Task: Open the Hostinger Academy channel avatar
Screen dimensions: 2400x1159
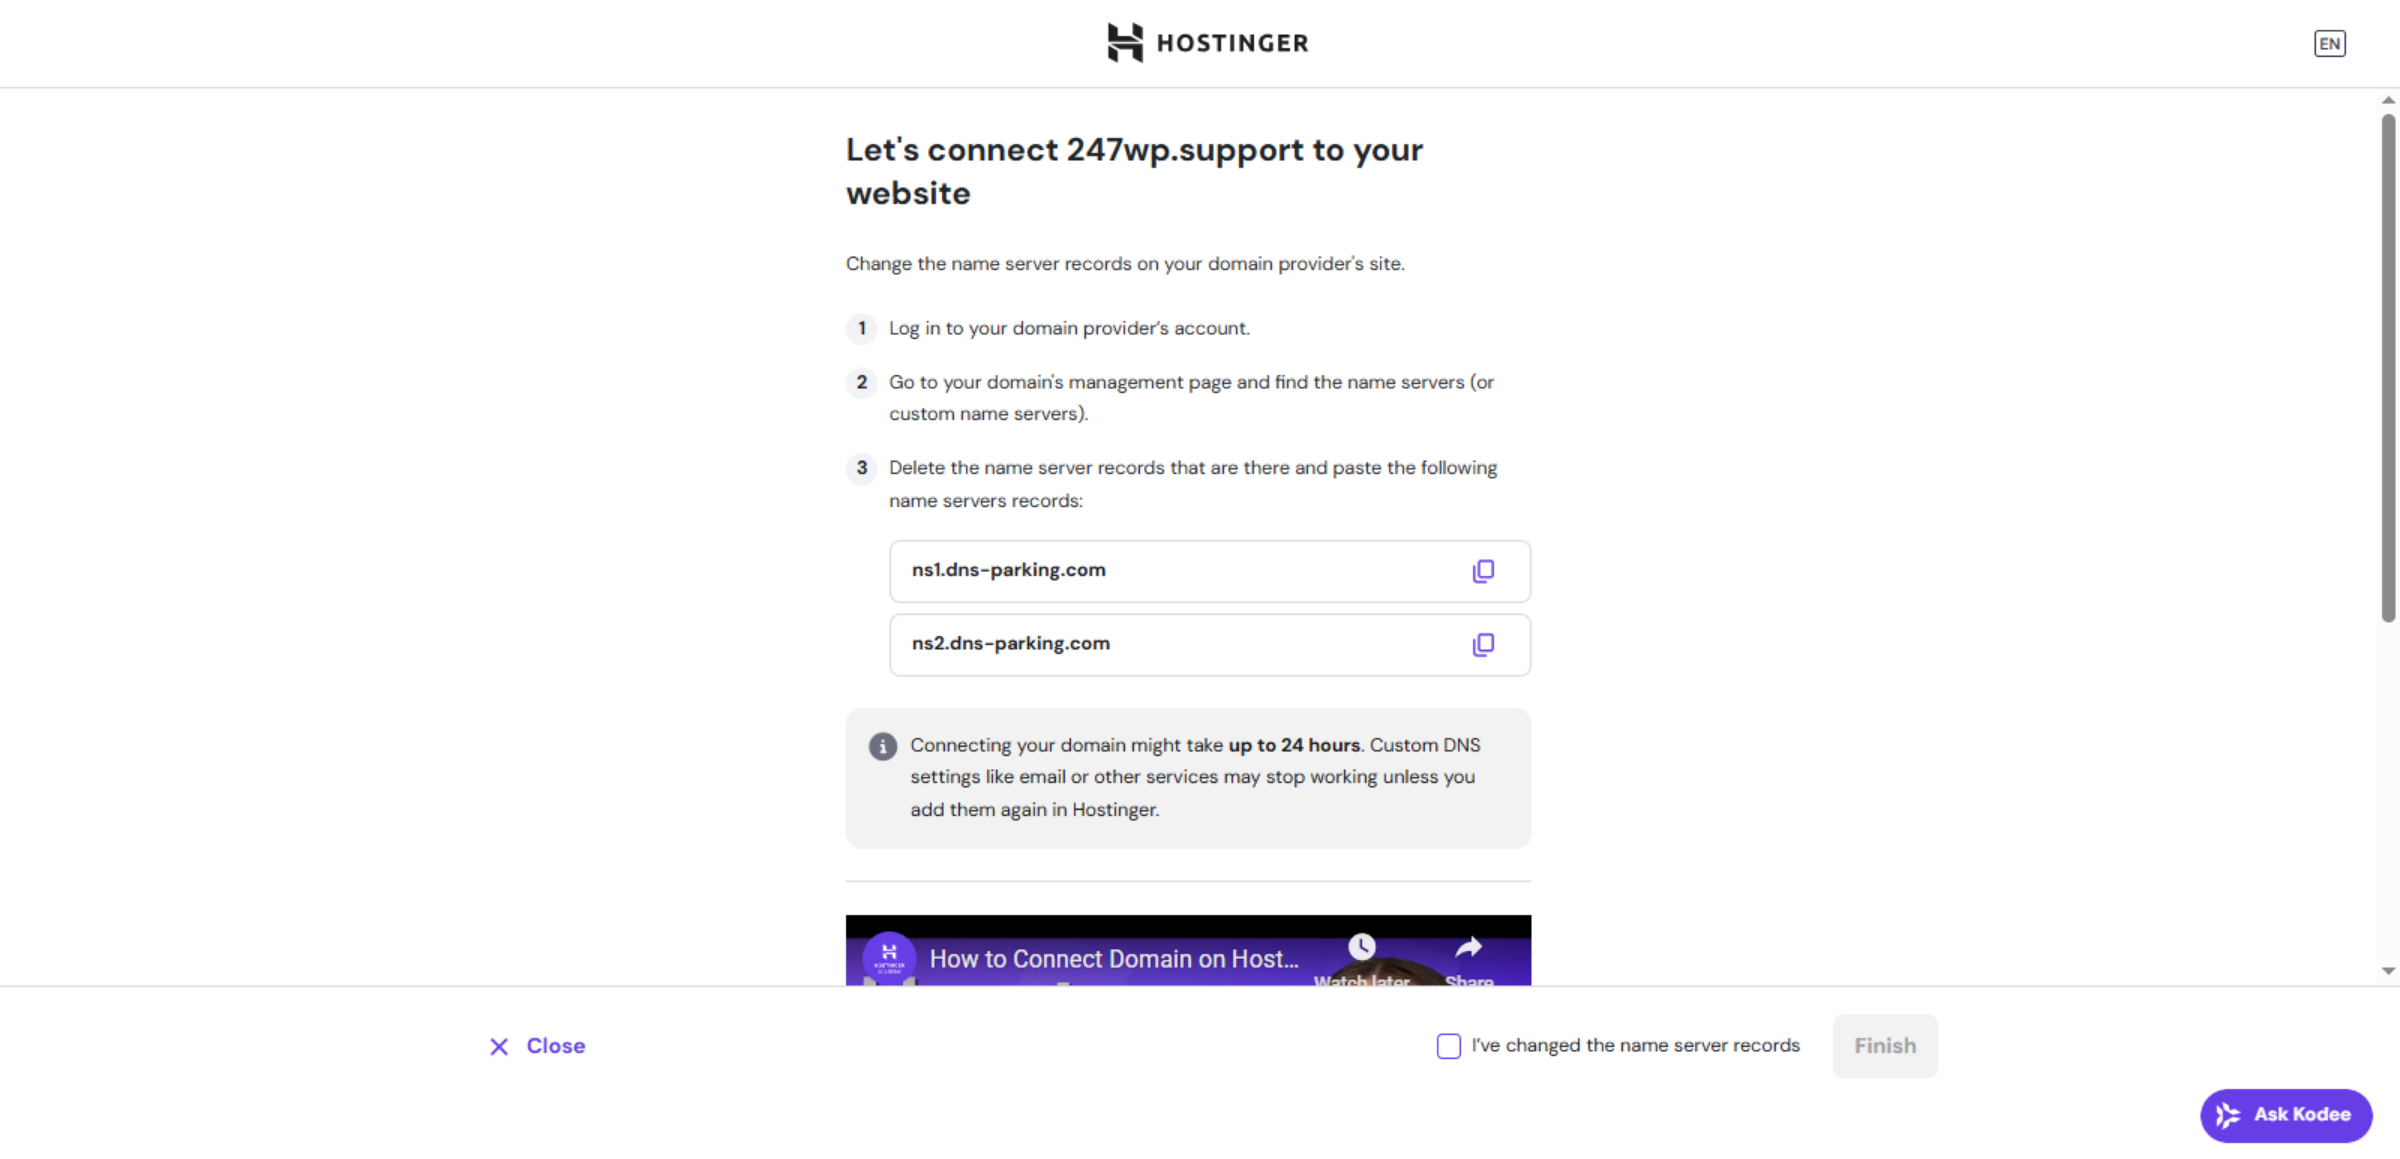Action: [888, 957]
